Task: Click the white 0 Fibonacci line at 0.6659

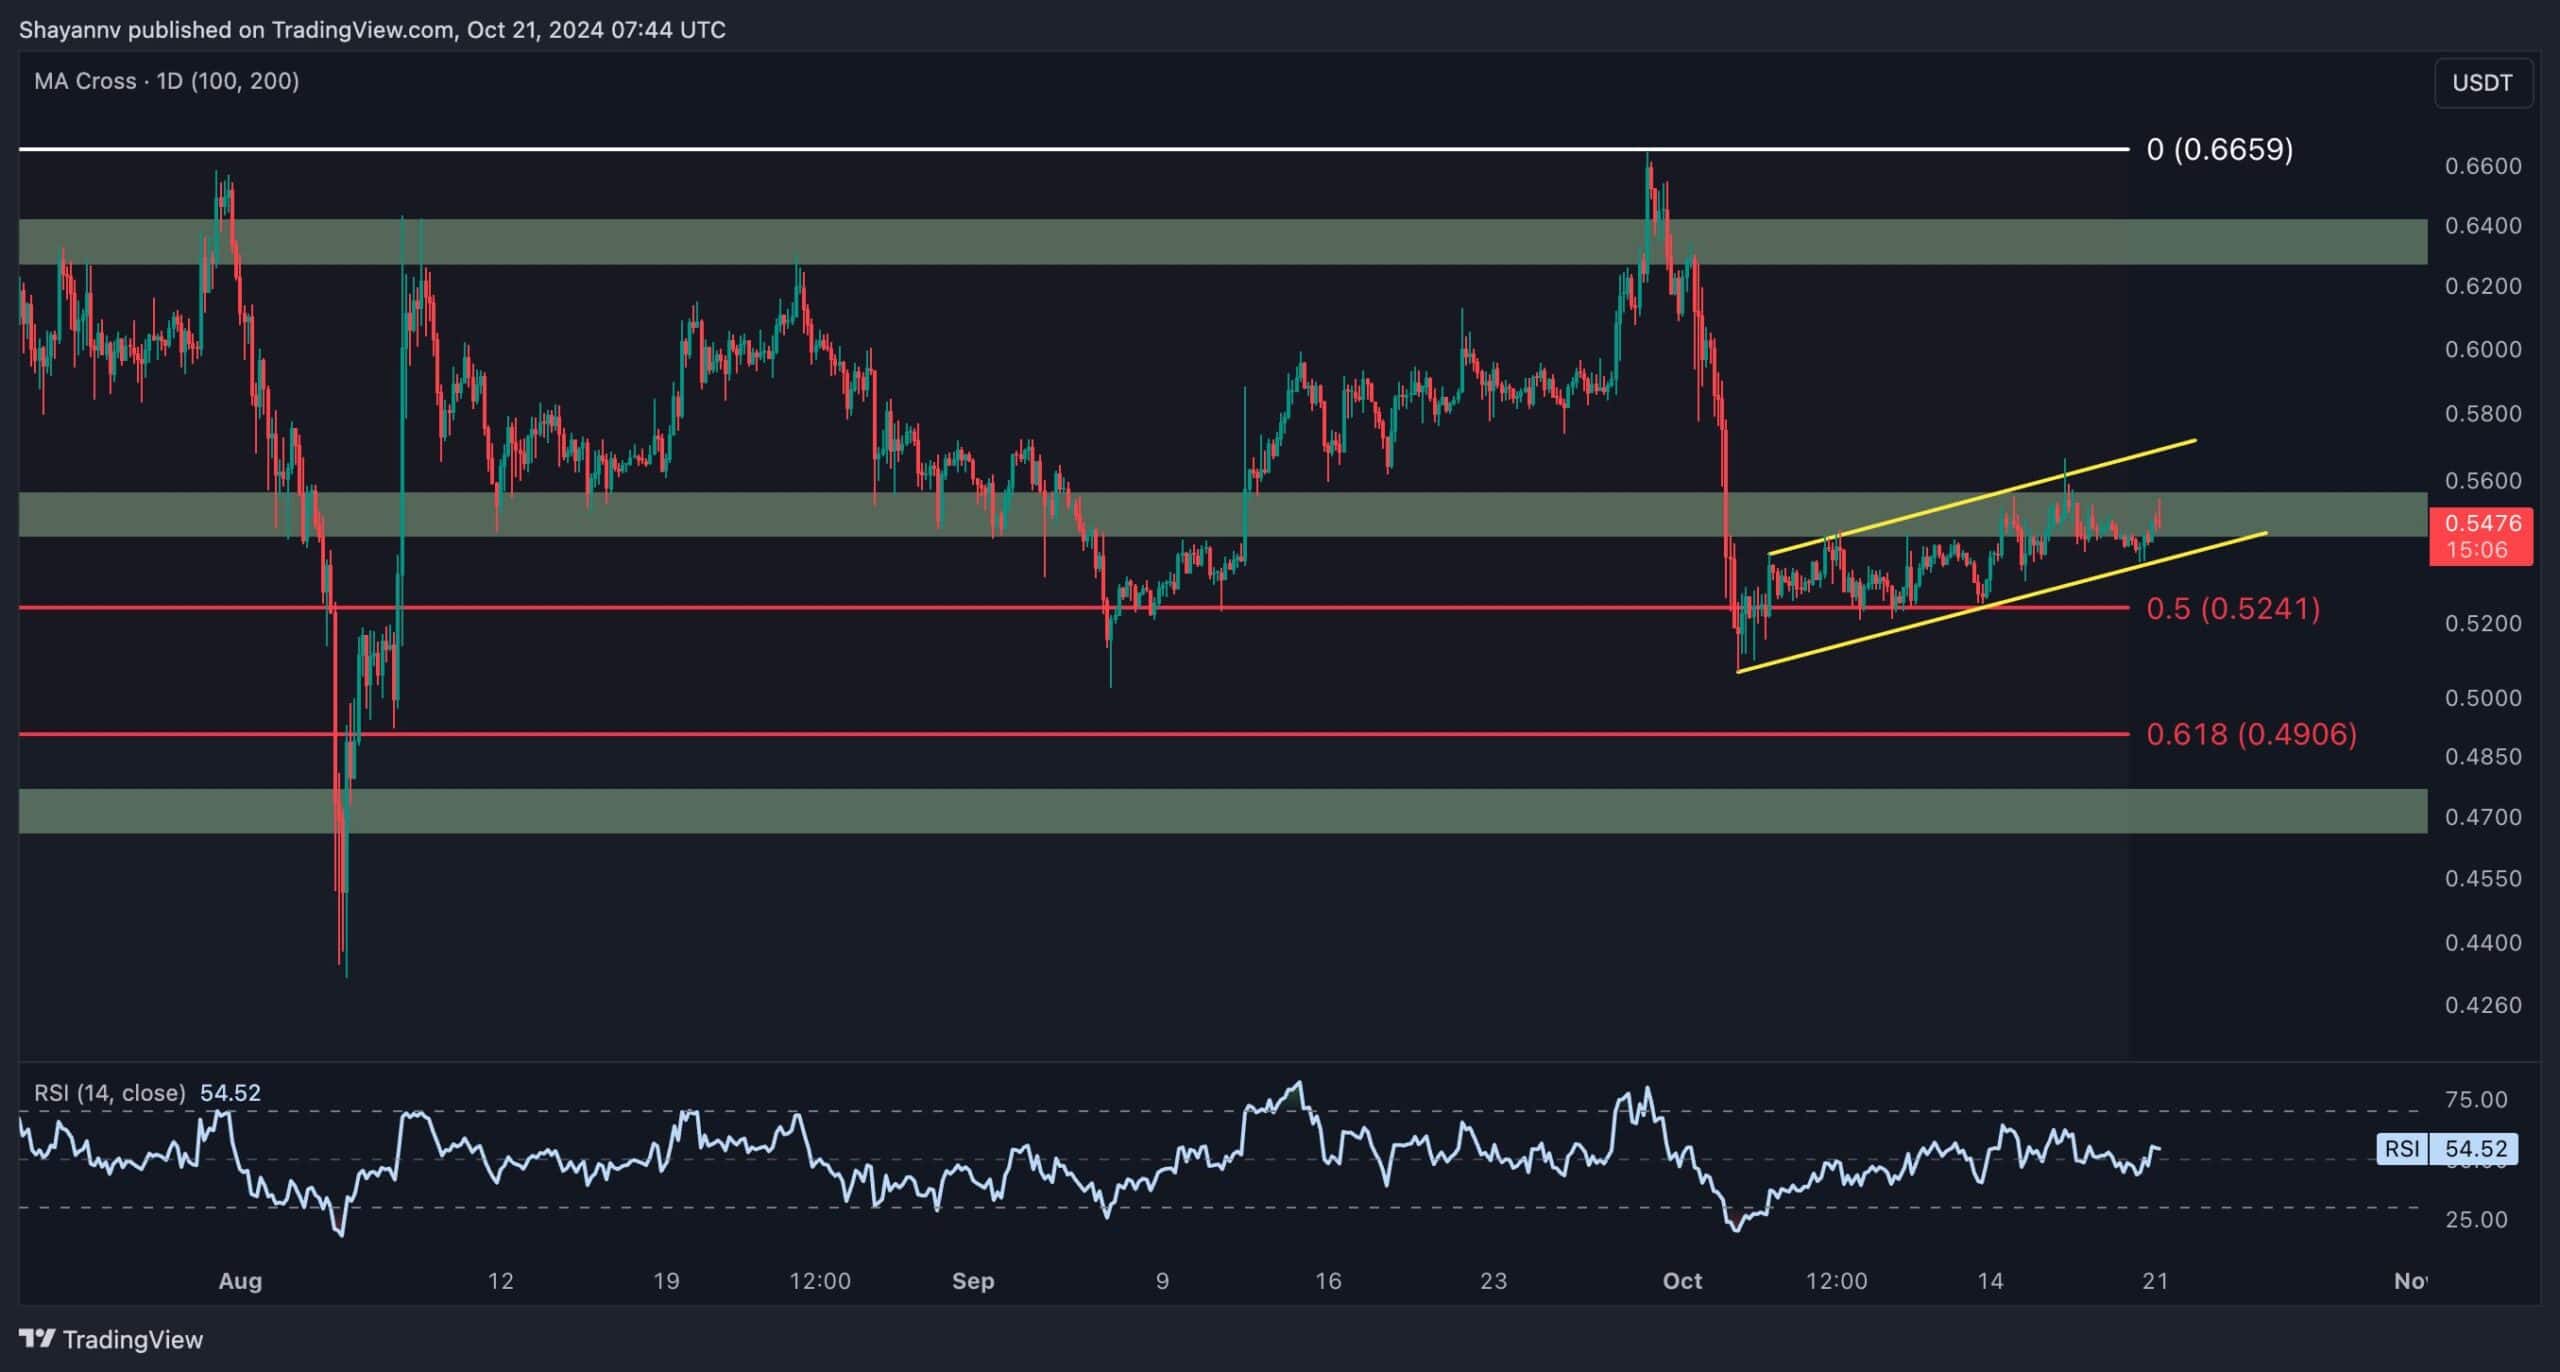Action: pyautogui.click(x=1074, y=149)
